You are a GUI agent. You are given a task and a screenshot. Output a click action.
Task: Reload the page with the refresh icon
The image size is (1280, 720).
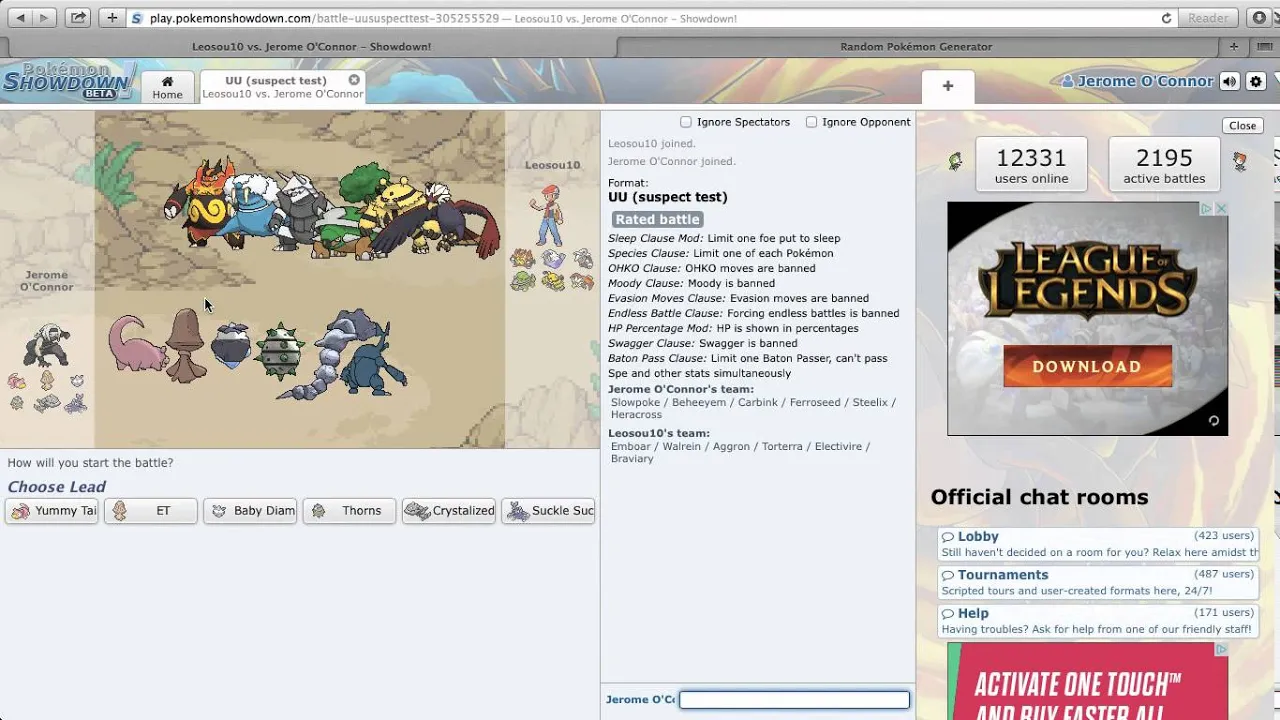tap(1166, 18)
